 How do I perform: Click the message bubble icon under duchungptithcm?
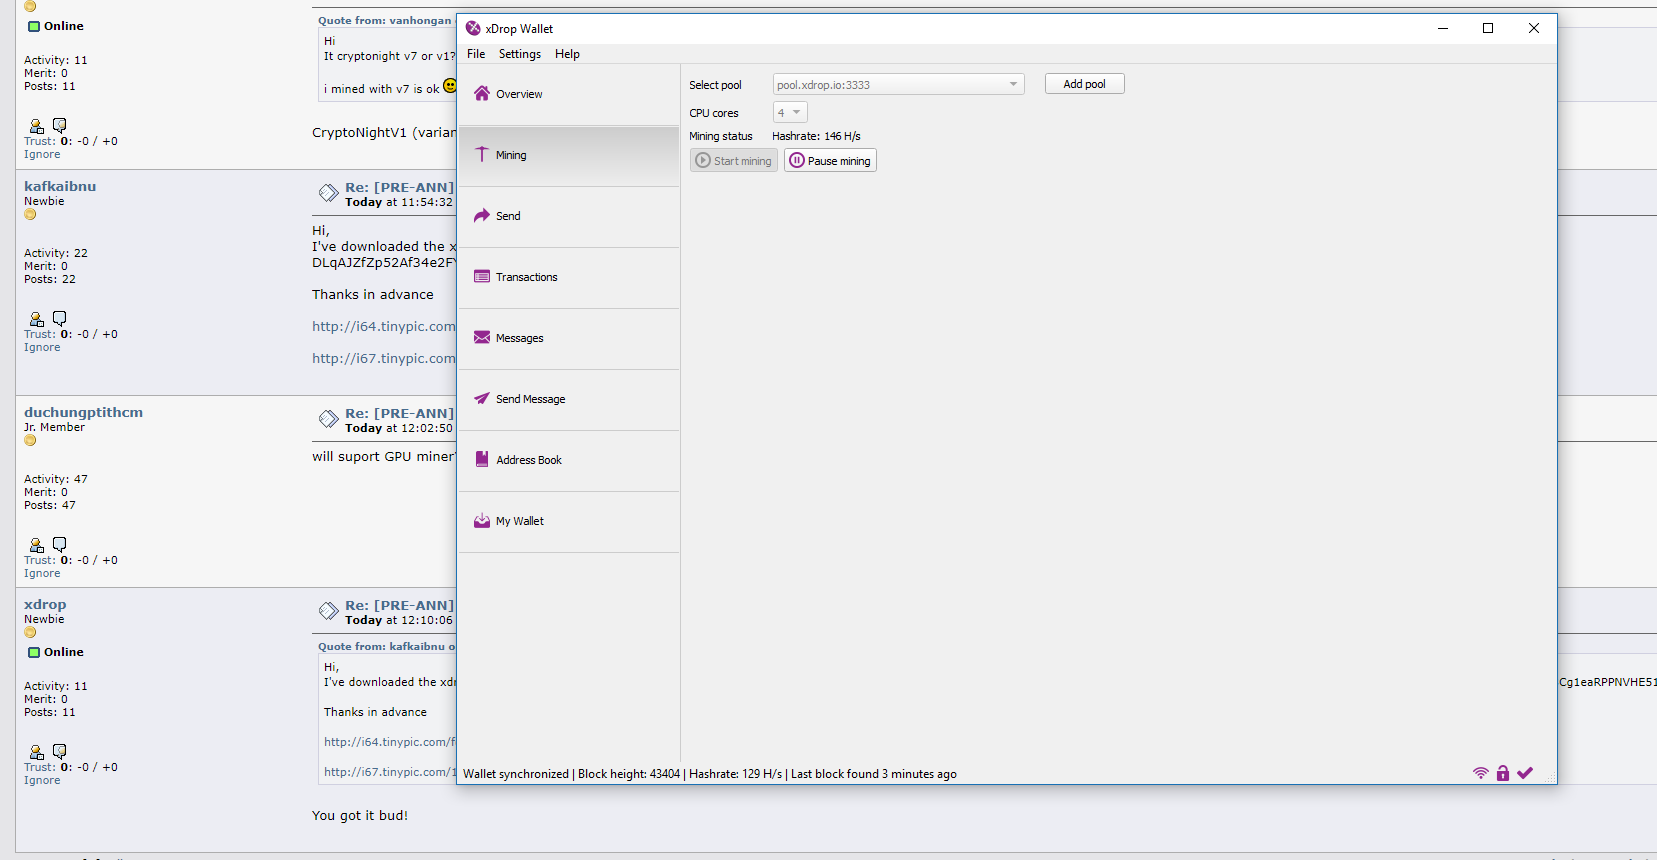(59, 544)
